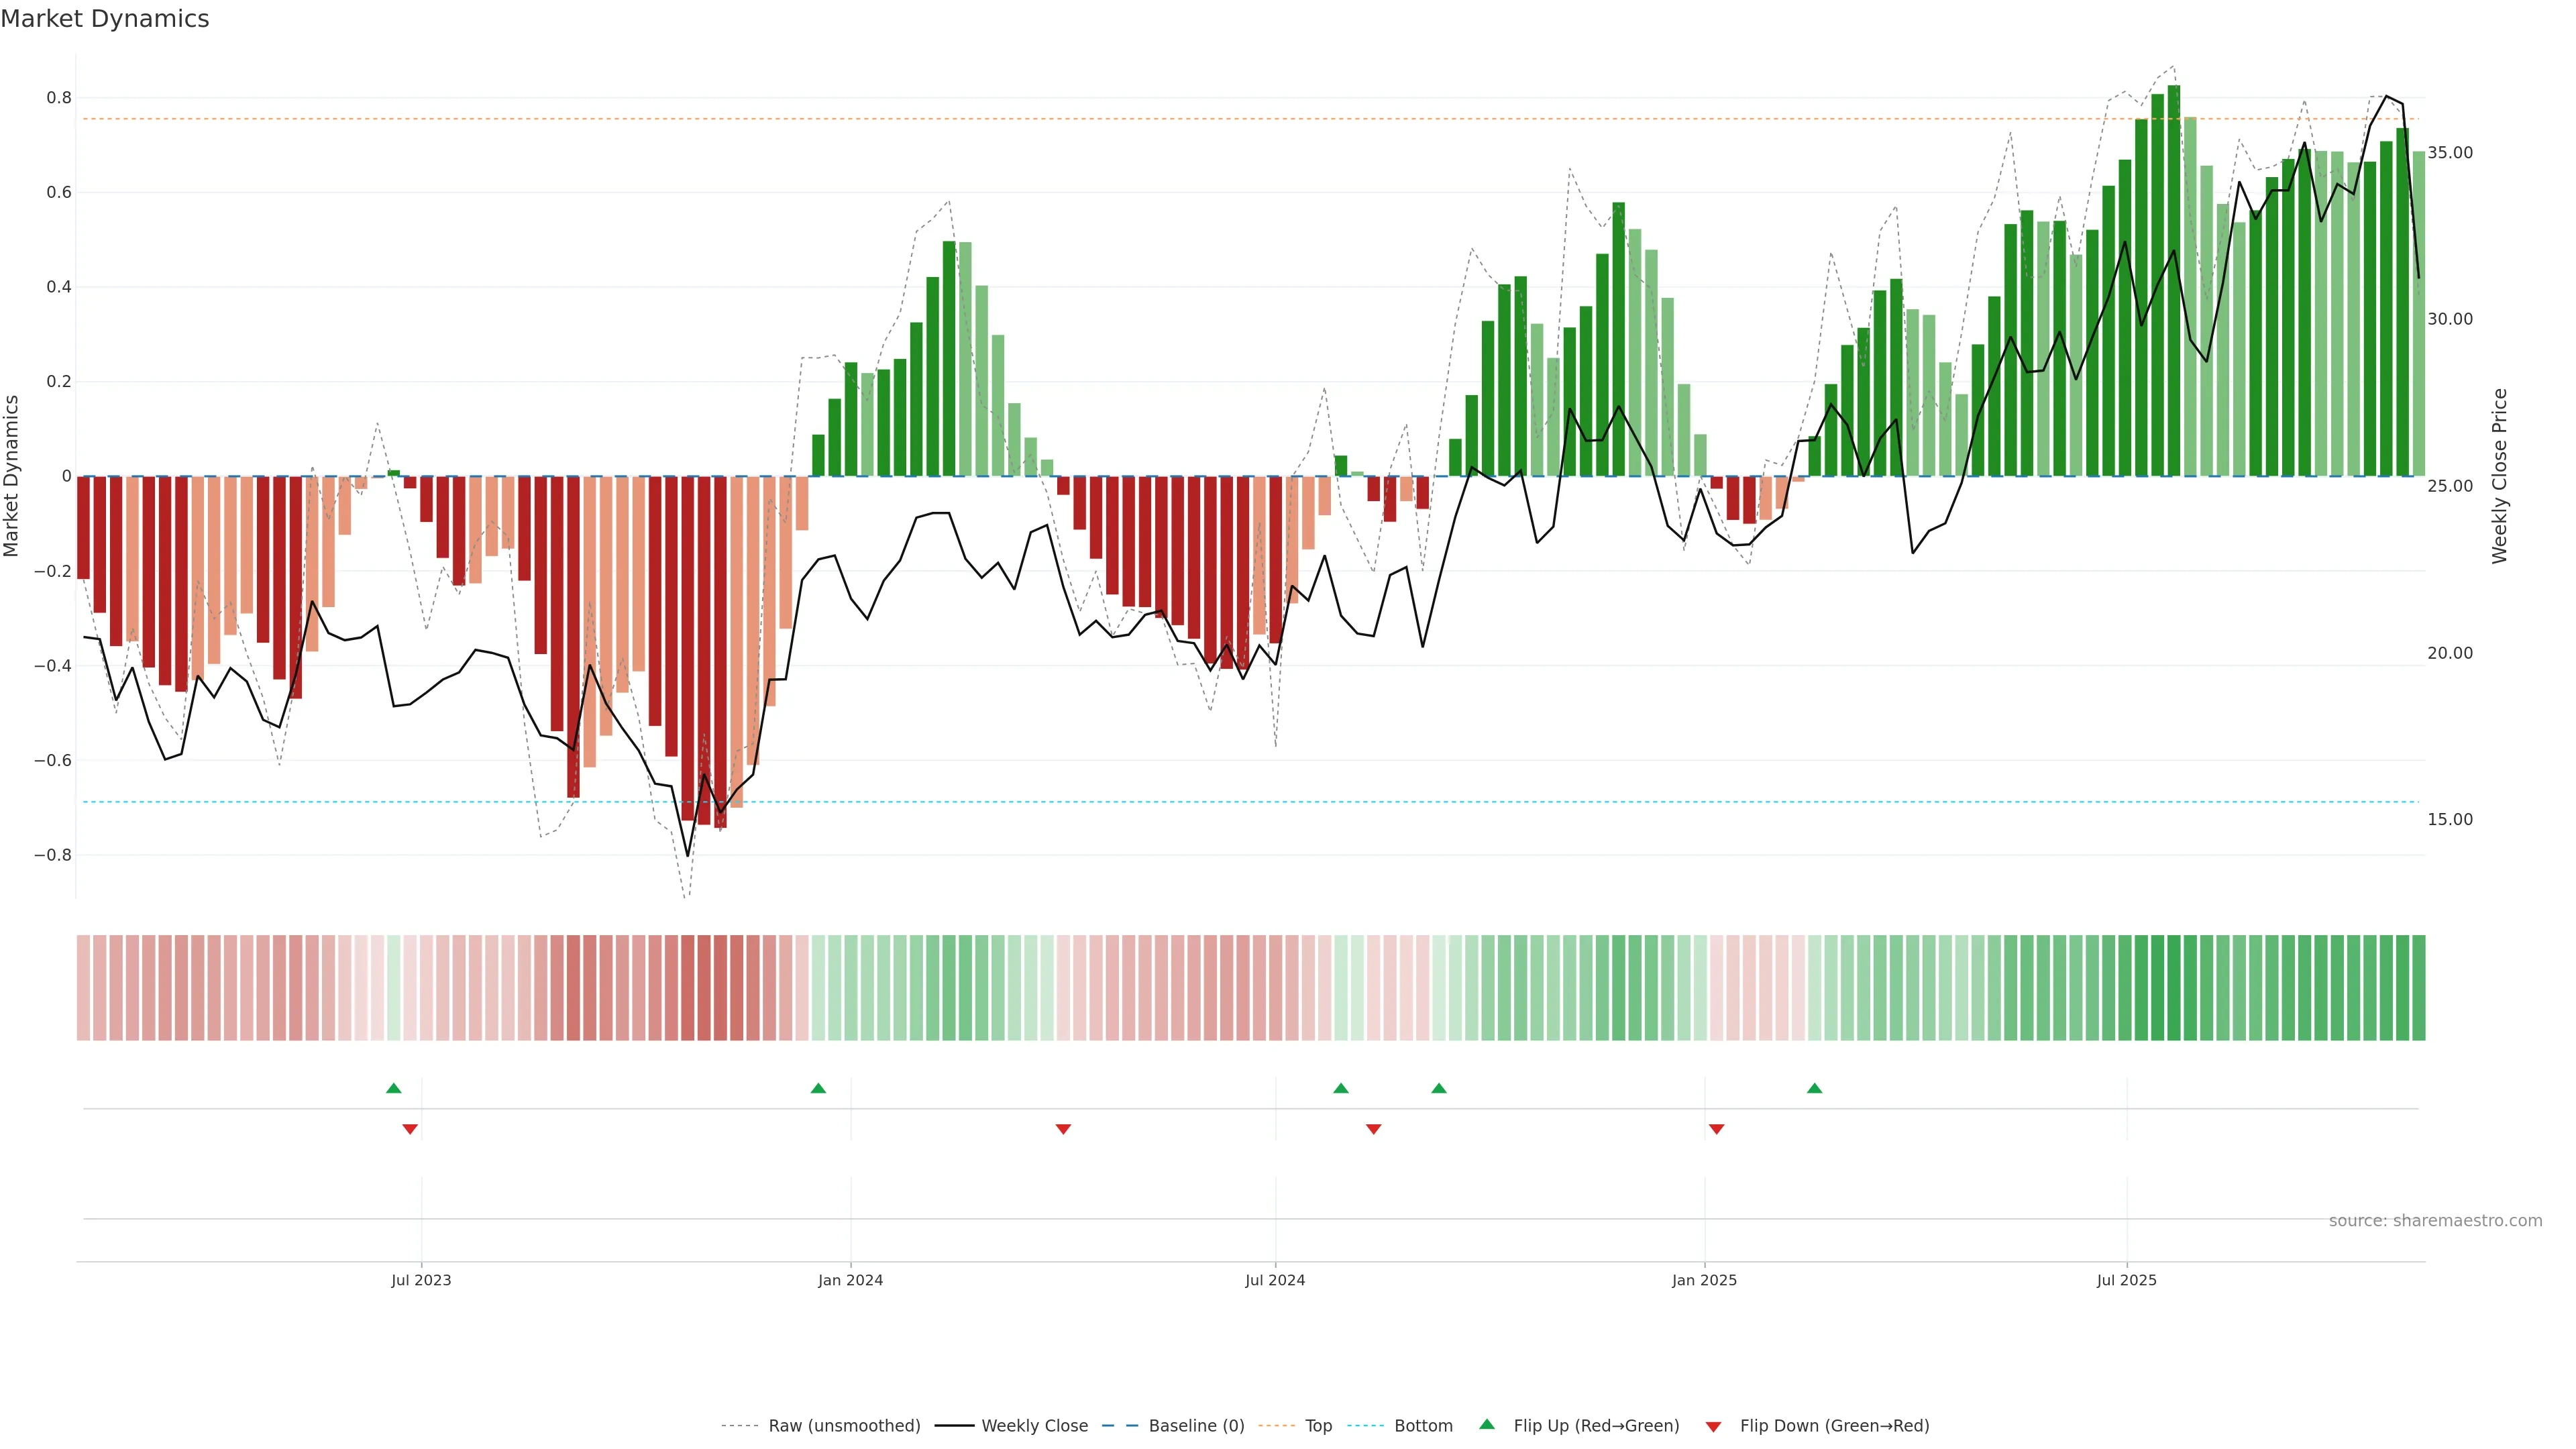Hide the Top threshold legend entry
Viewport: 2576px width, 1449px height.
[x=1318, y=1426]
